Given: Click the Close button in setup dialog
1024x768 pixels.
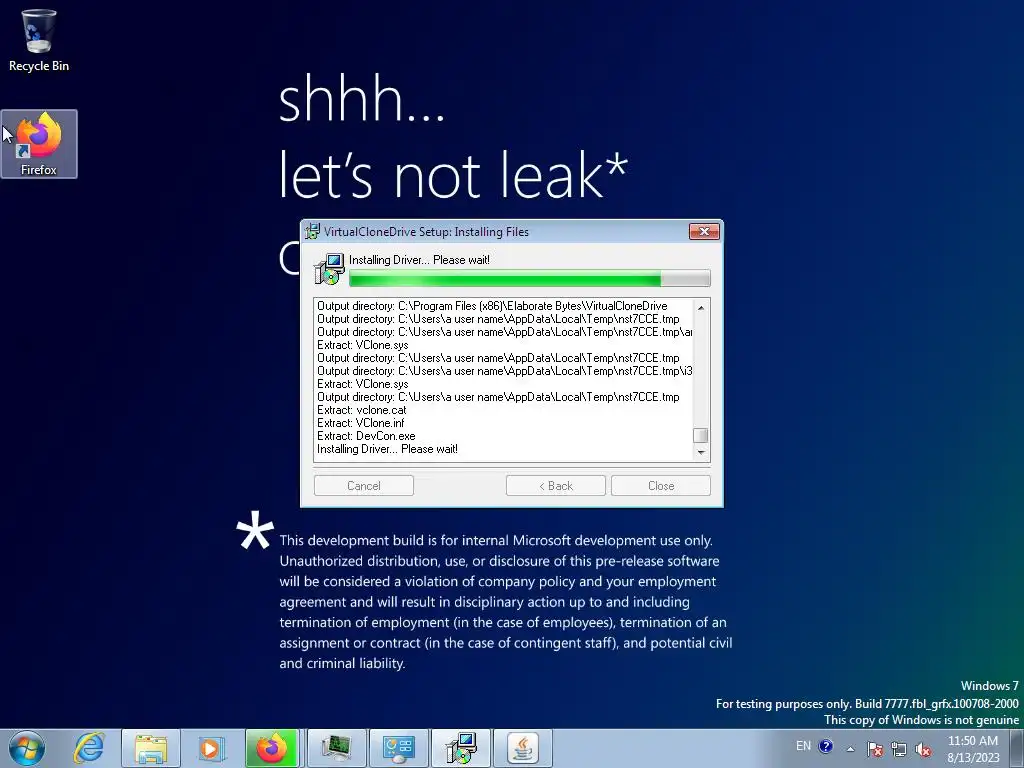Looking at the screenshot, I should coord(661,485).
